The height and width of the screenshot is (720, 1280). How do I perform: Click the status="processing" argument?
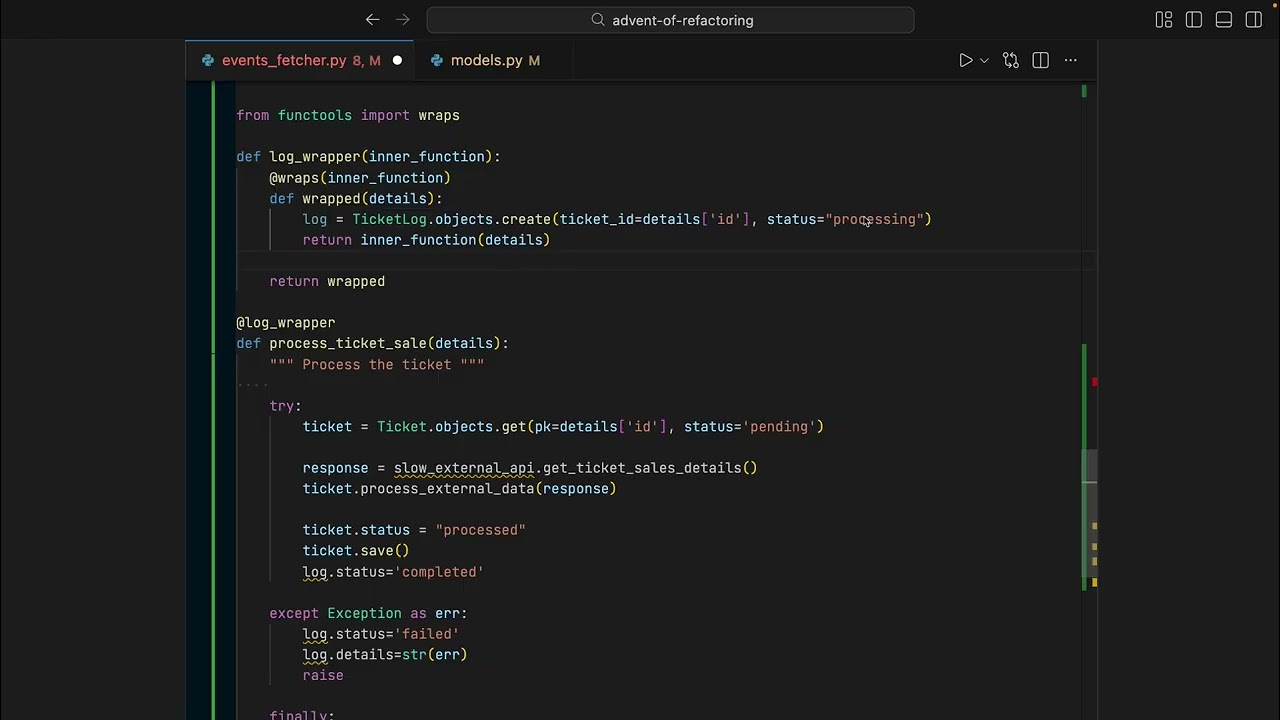point(845,219)
